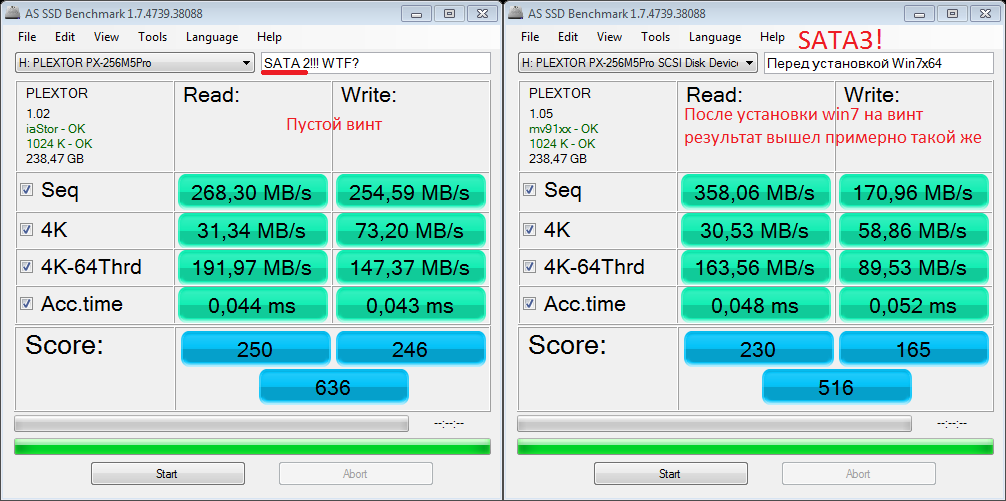Click Start button in right window
Image resolution: width=1006 pixels, height=501 pixels.
[x=670, y=473]
